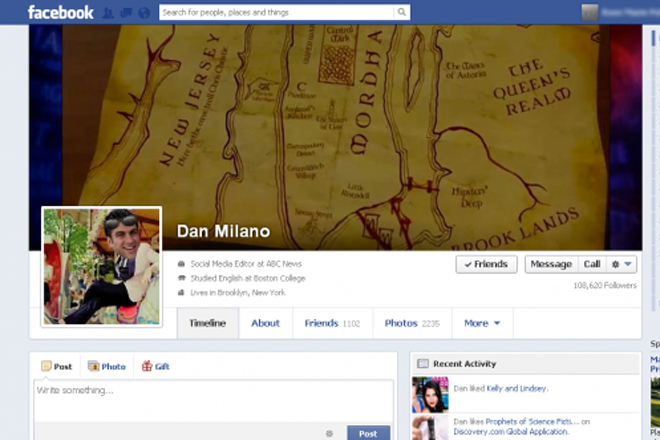Click the search magnifier icon
Viewport: 660px width, 440px height.
point(402,12)
